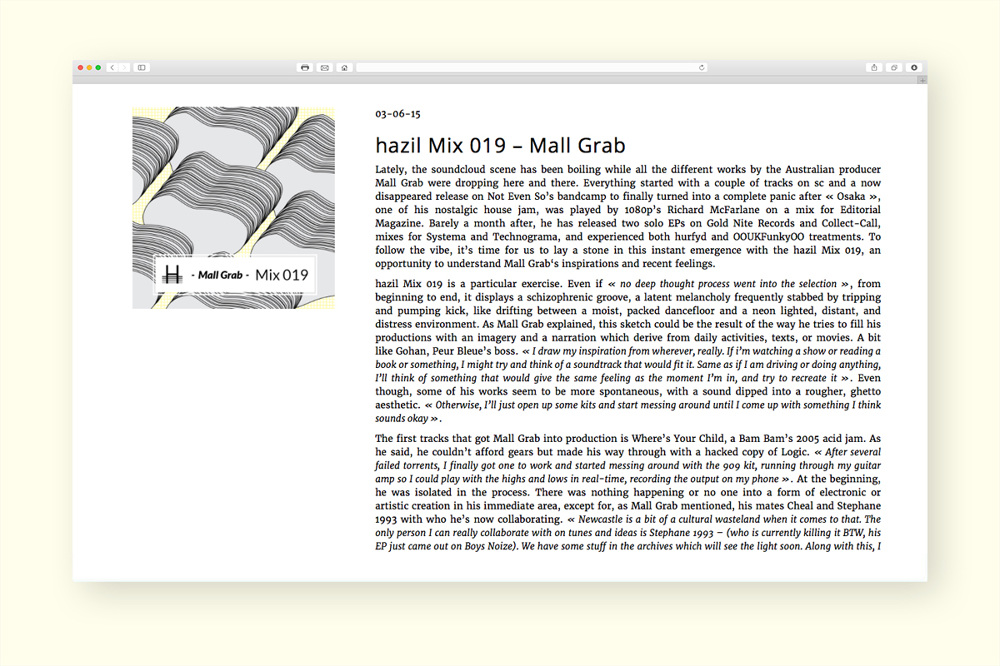
Task: Click the 03-06-15 post date
Action: (398, 114)
